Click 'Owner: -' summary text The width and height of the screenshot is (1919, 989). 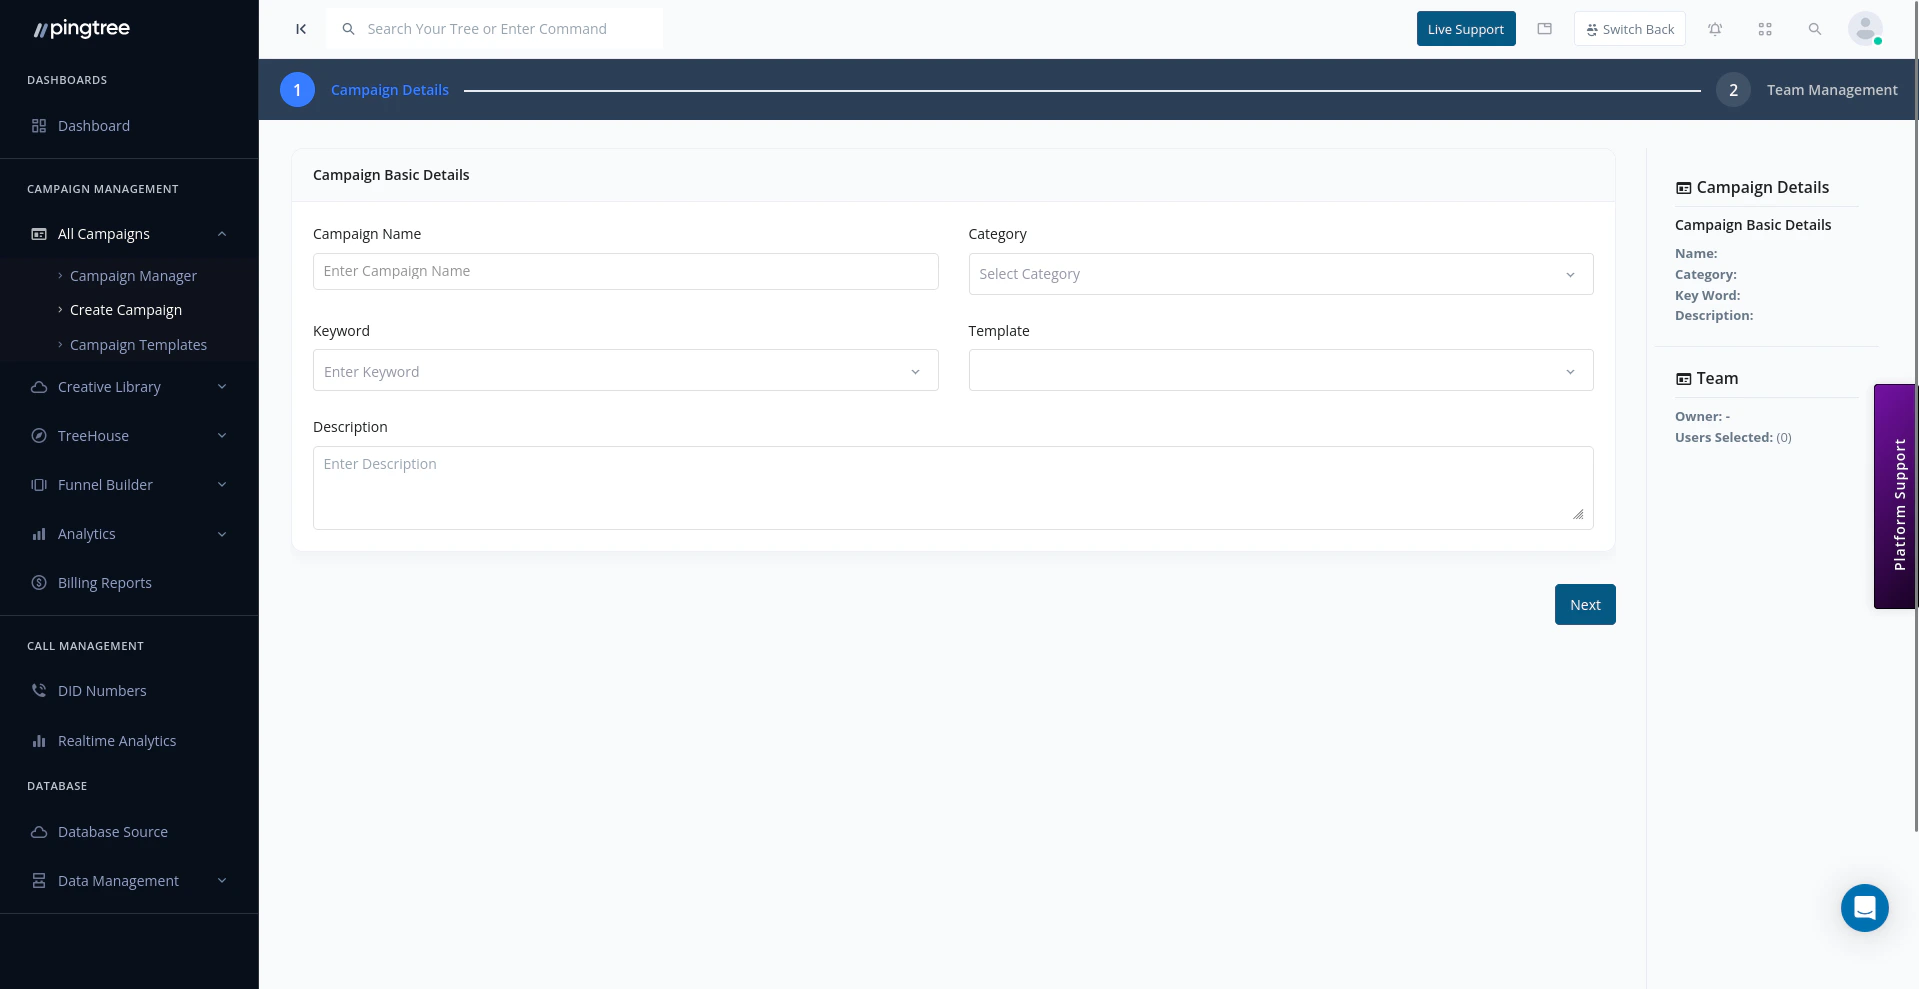click(x=1702, y=417)
